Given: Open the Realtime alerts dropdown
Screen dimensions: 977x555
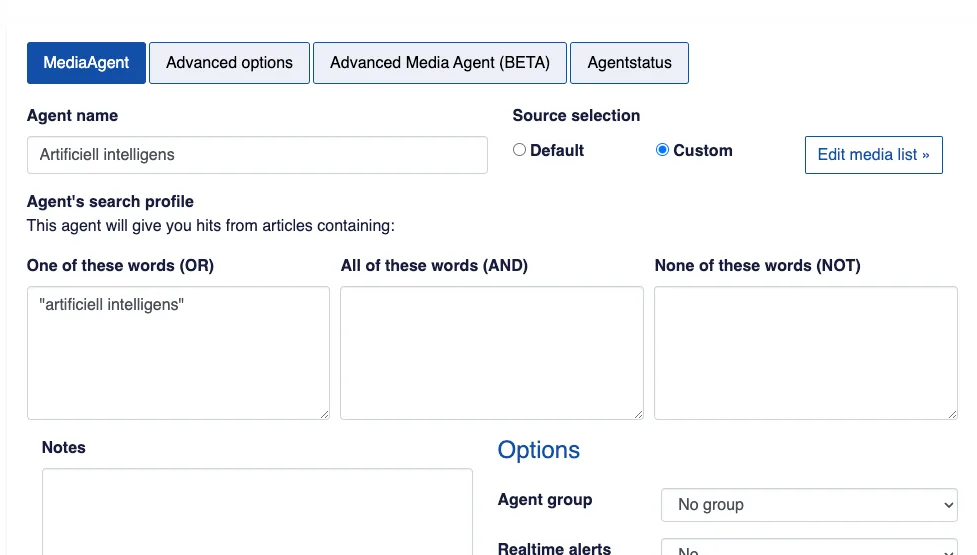Looking at the screenshot, I should 809,548.
